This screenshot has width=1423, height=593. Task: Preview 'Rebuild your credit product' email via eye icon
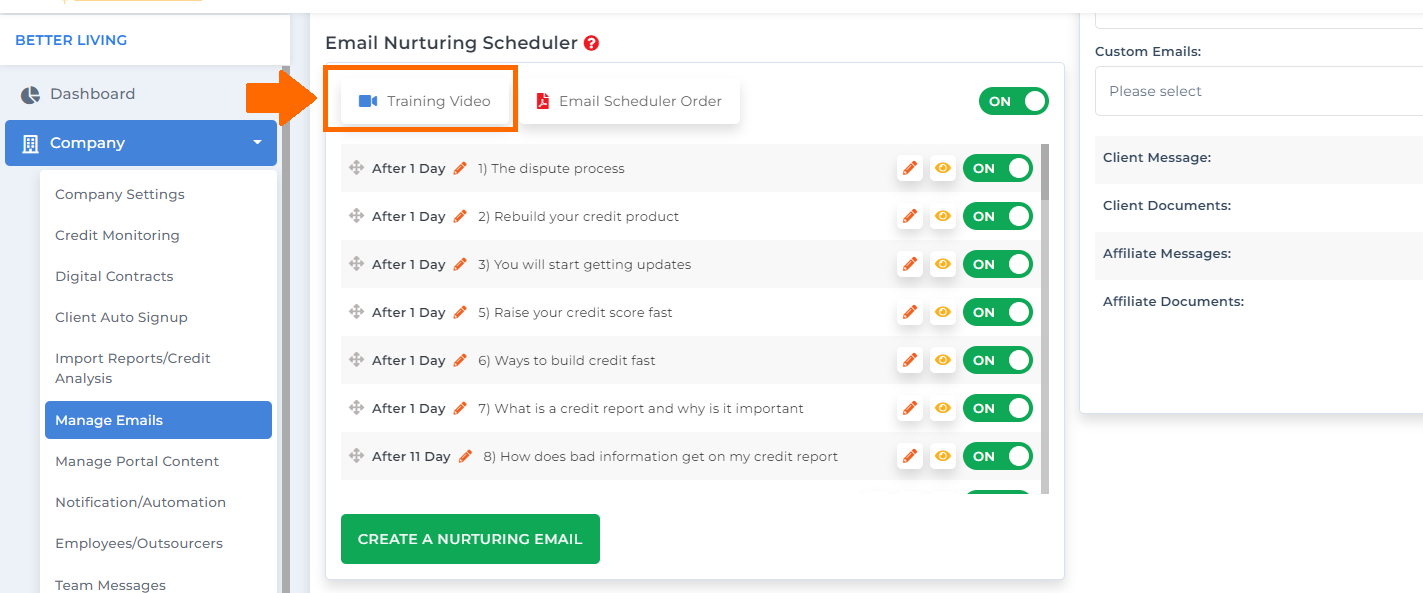942,216
